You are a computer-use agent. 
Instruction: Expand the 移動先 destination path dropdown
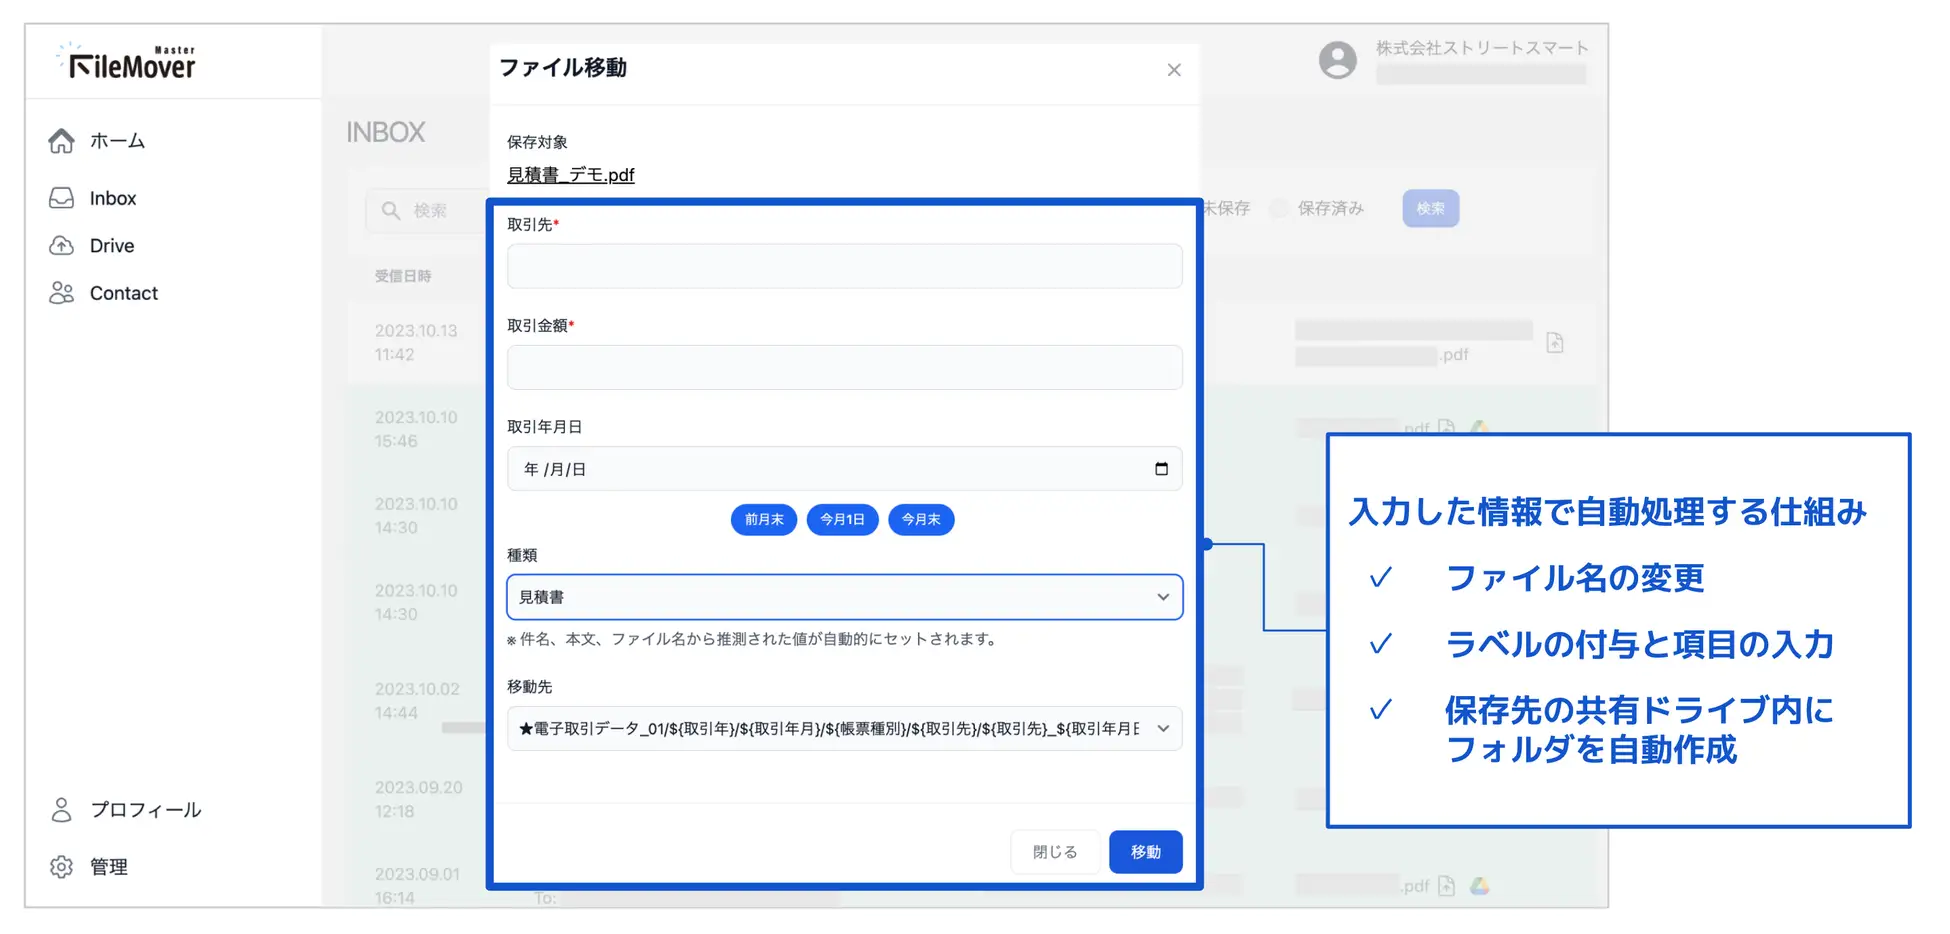pos(844,729)
